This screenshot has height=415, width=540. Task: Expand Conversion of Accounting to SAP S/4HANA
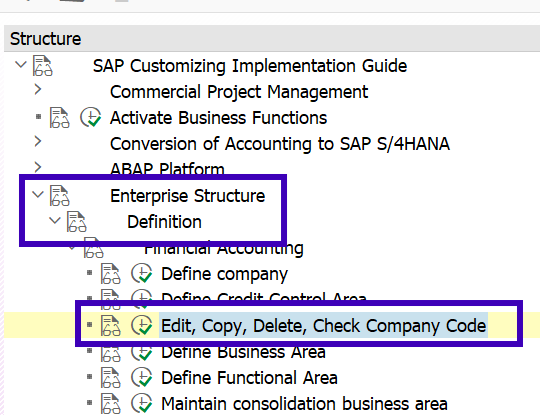38,142
